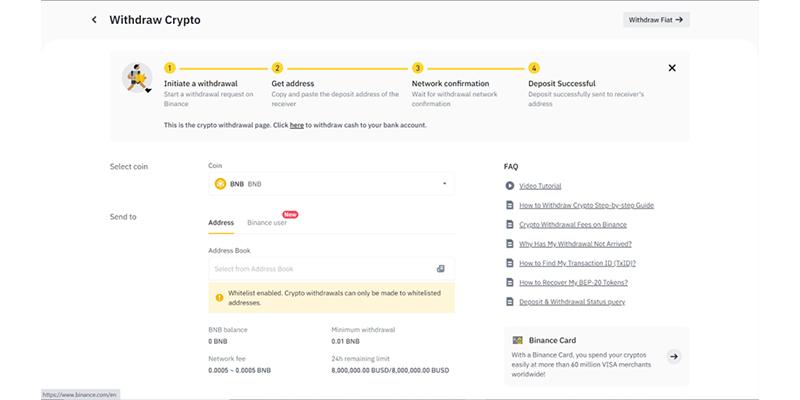Expand the coin selector caret arrow
Image resolution: width=800 pixels, height=400 pixels.
(444, 184)
